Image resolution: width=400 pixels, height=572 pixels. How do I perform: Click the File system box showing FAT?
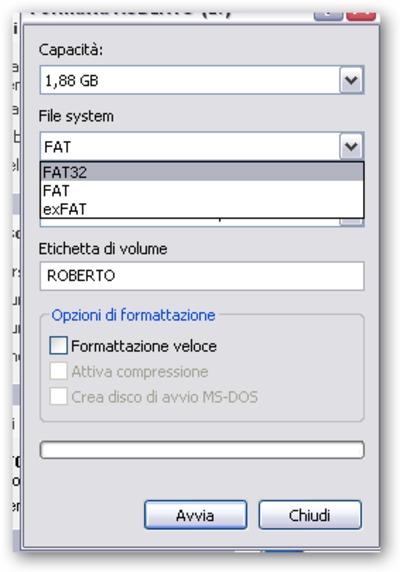pyautogui.click(x=202, y=146)
